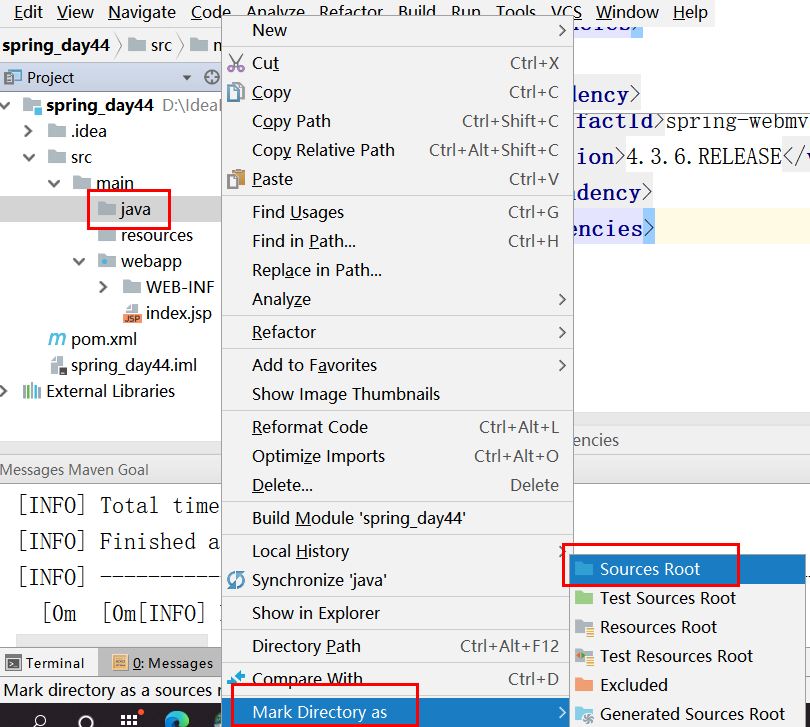This screenshot has height=727, width=810.
Task: Click the Test Resources Root folder icon
Action: click(x=584, y=656)
